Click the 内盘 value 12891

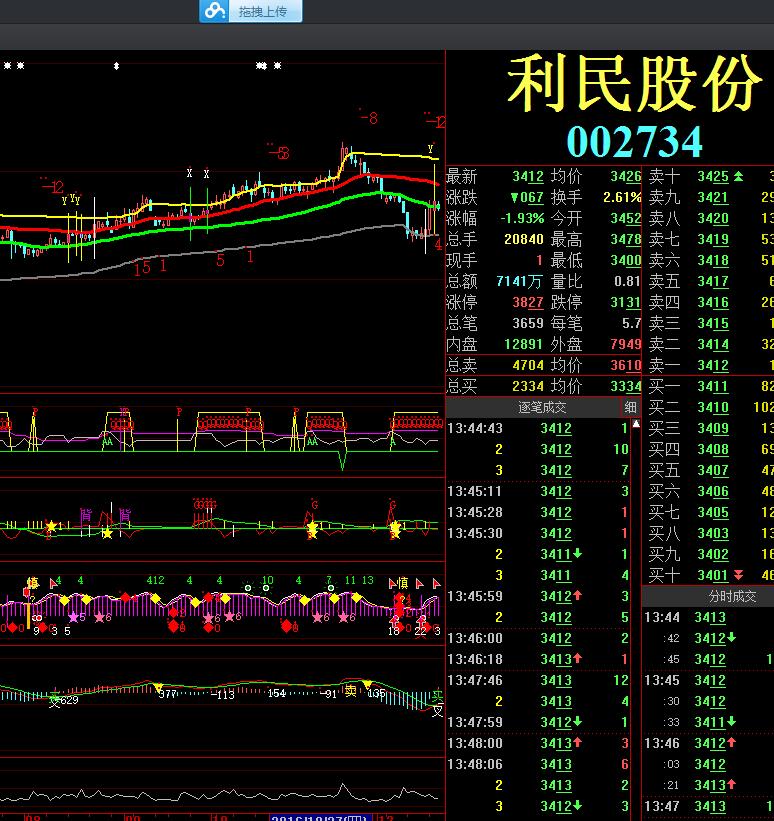pyautogui.click(x=524, y=344)
